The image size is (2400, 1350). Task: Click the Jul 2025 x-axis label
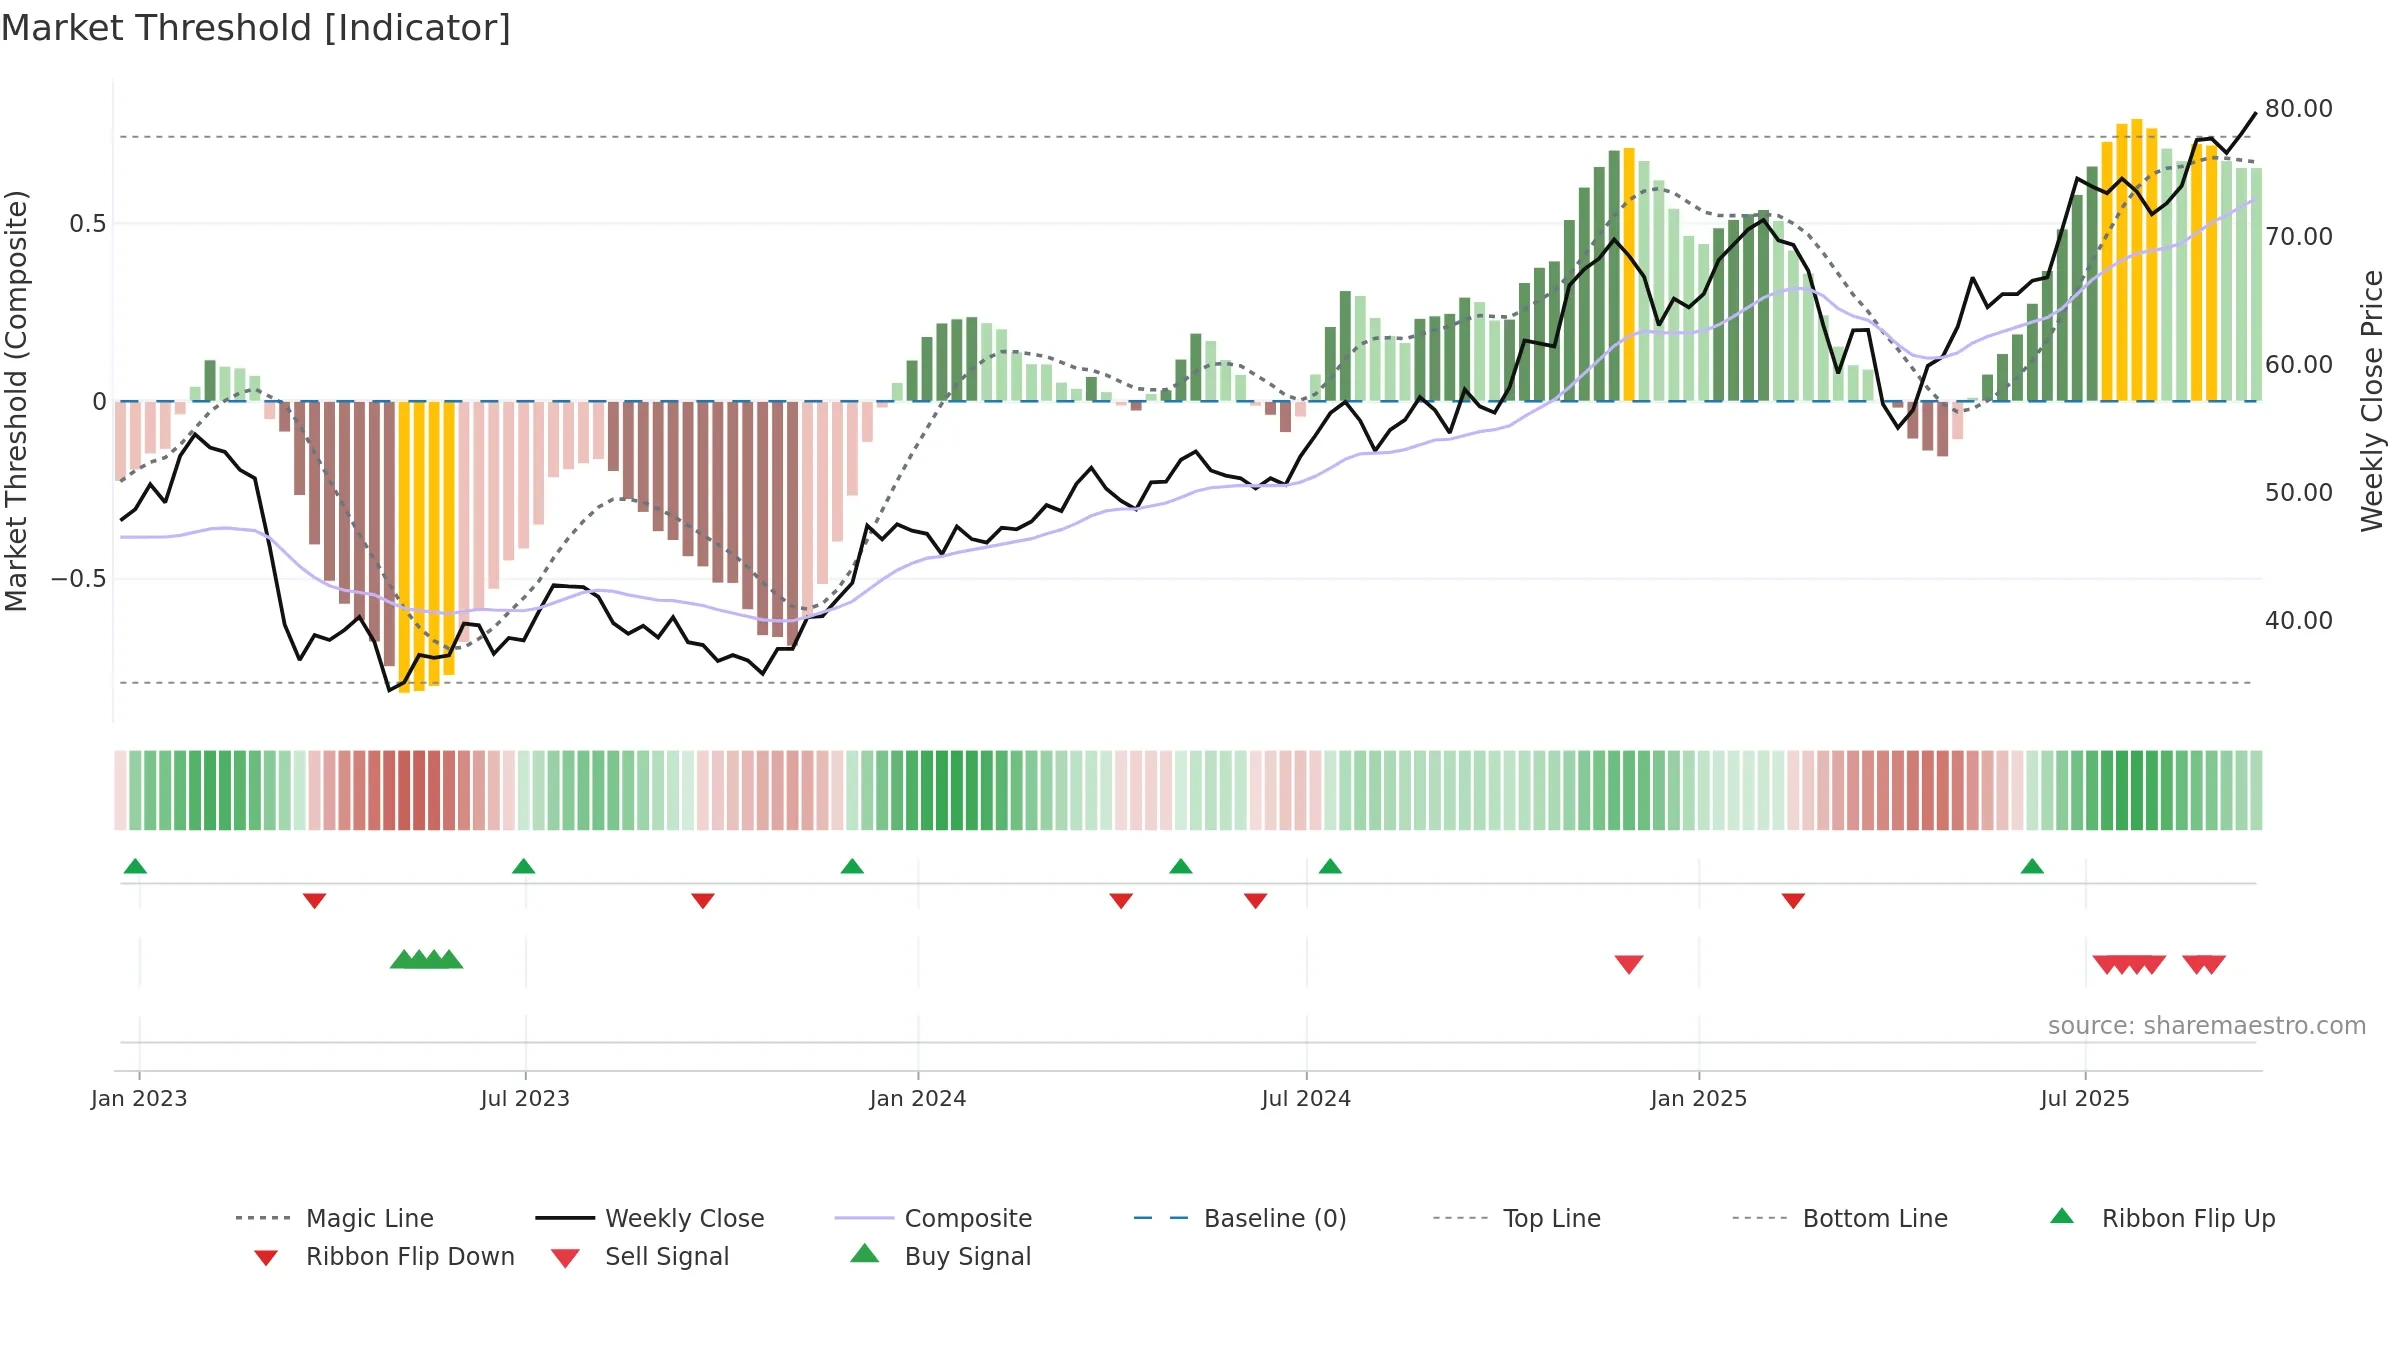tap(2085, 1098)
